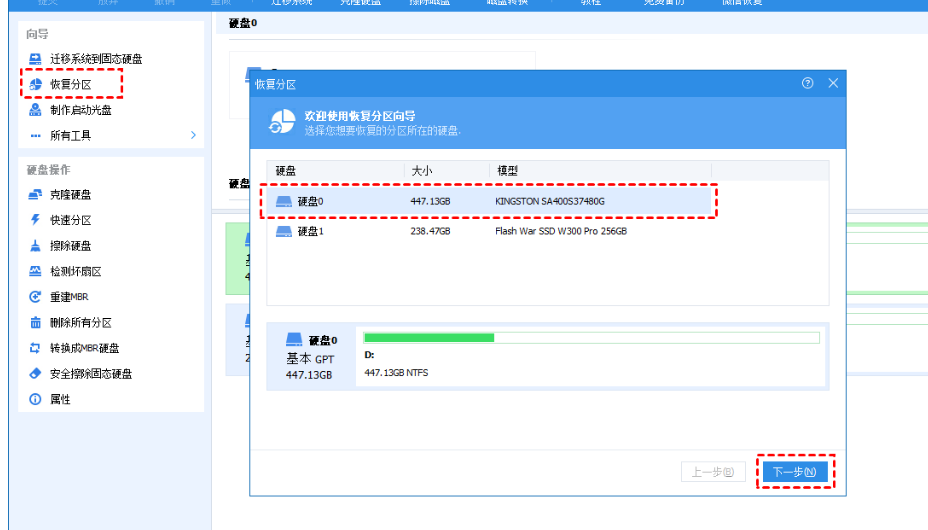928x530 pixels.
Task: Click the 快速分区 lightning icon
Action: tap(36, 220)
